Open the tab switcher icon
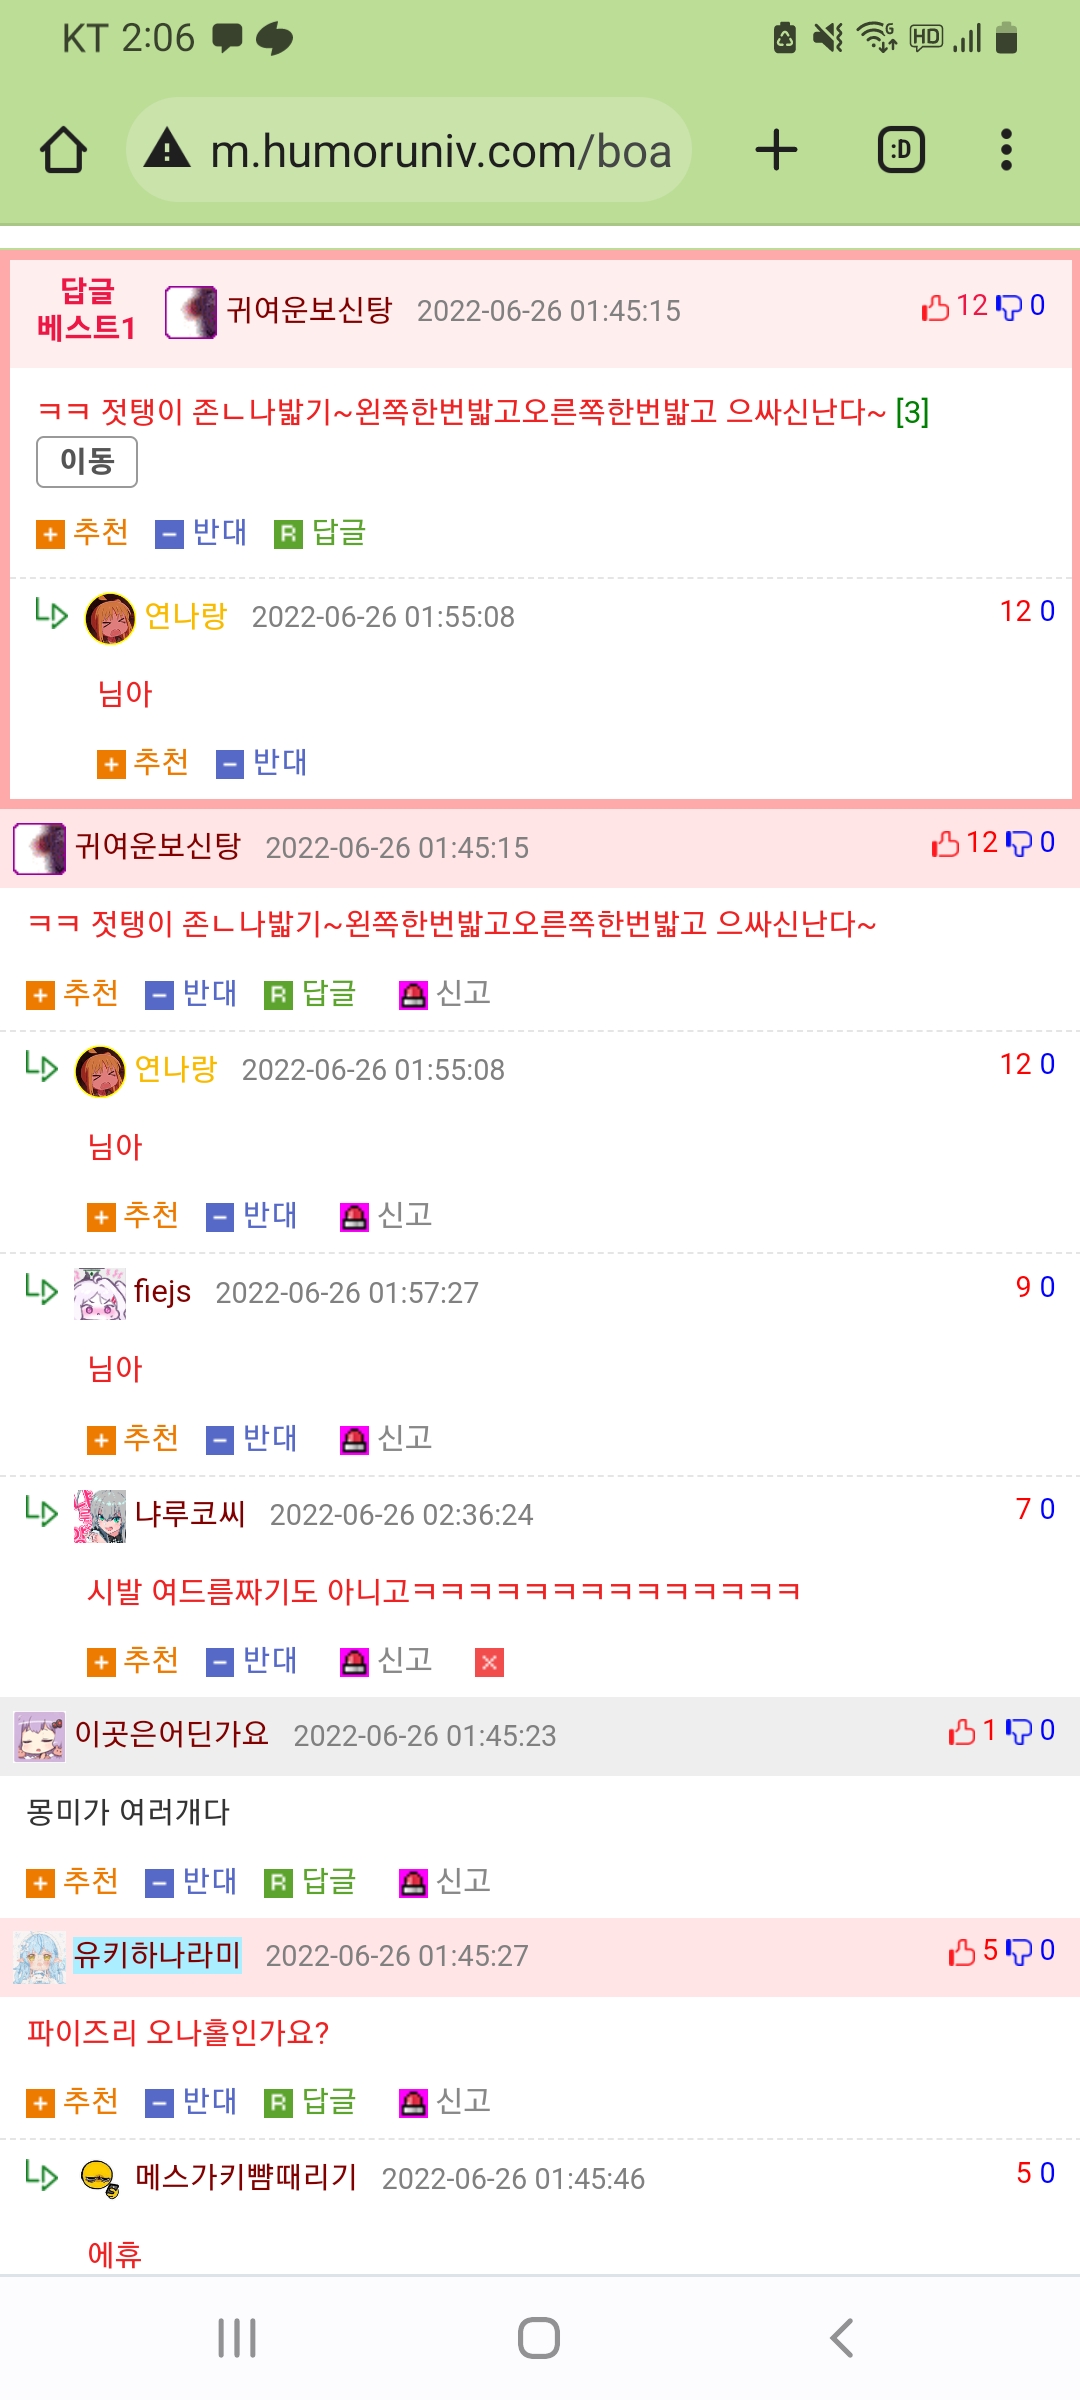1080x2400 pixels. pyautogui.click(x=901, y=150)
